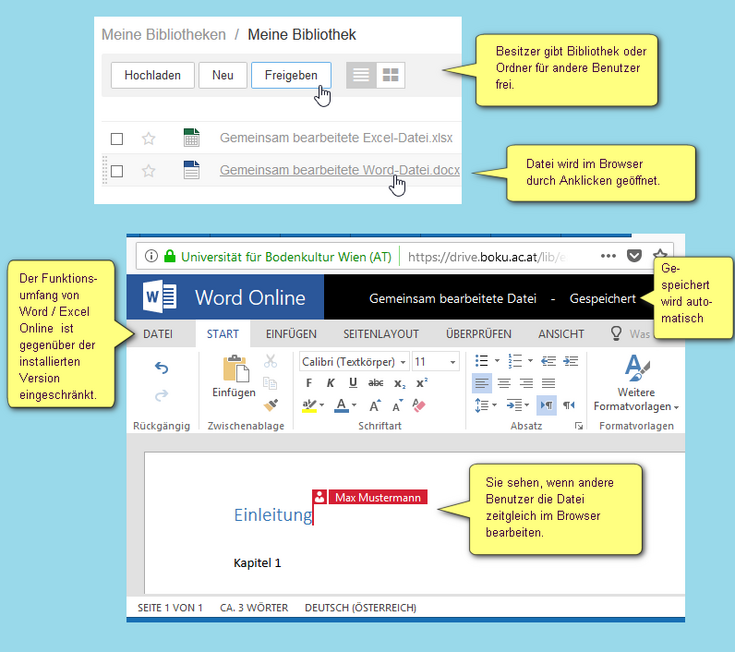
Task: Click the Copy icon in Zwischenablage
Action: [270, 383]
